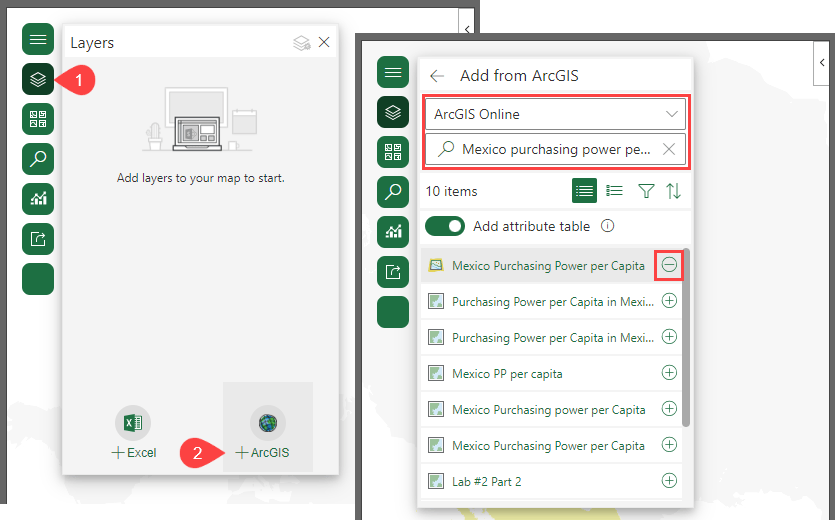The height and width of the screenshot is (520, 835).
Task: Close the Layers panel
Action: click(x=324, y=42)
